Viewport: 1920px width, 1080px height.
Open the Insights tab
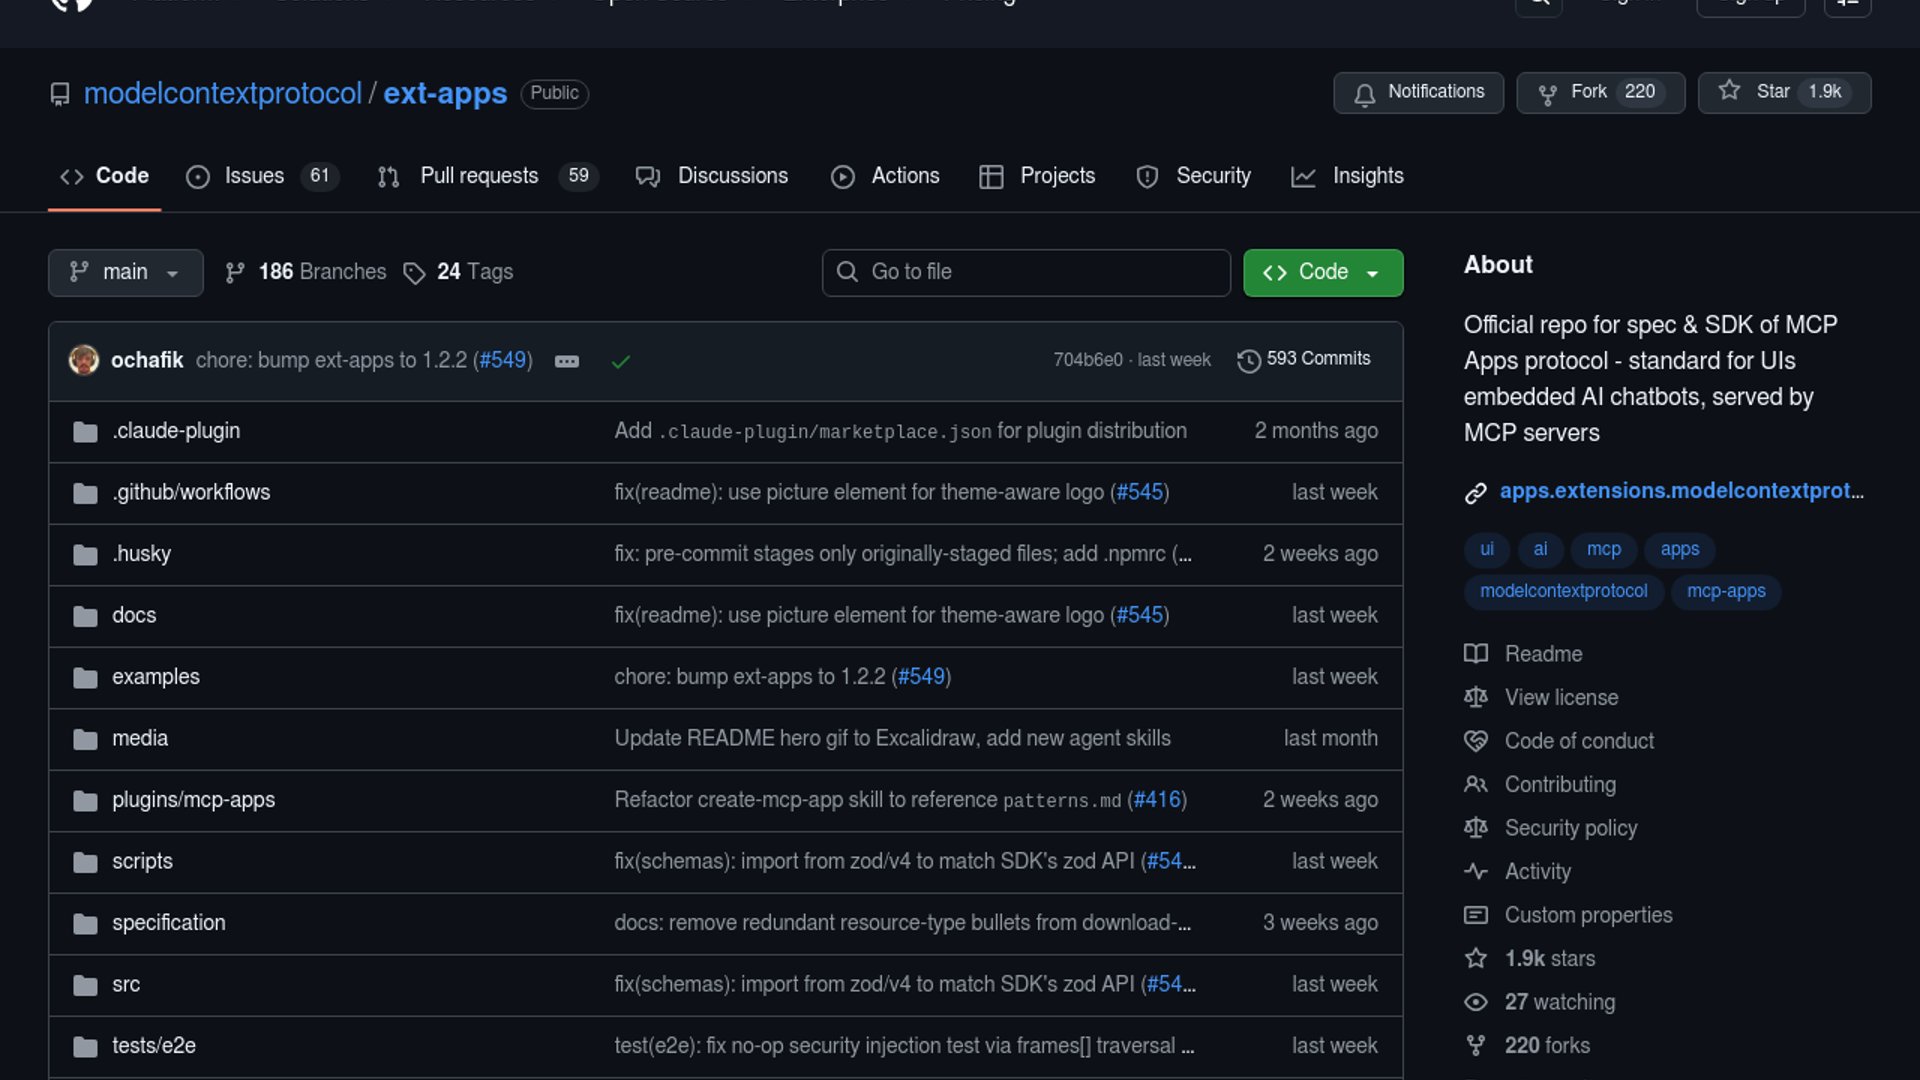(1367, 176)
